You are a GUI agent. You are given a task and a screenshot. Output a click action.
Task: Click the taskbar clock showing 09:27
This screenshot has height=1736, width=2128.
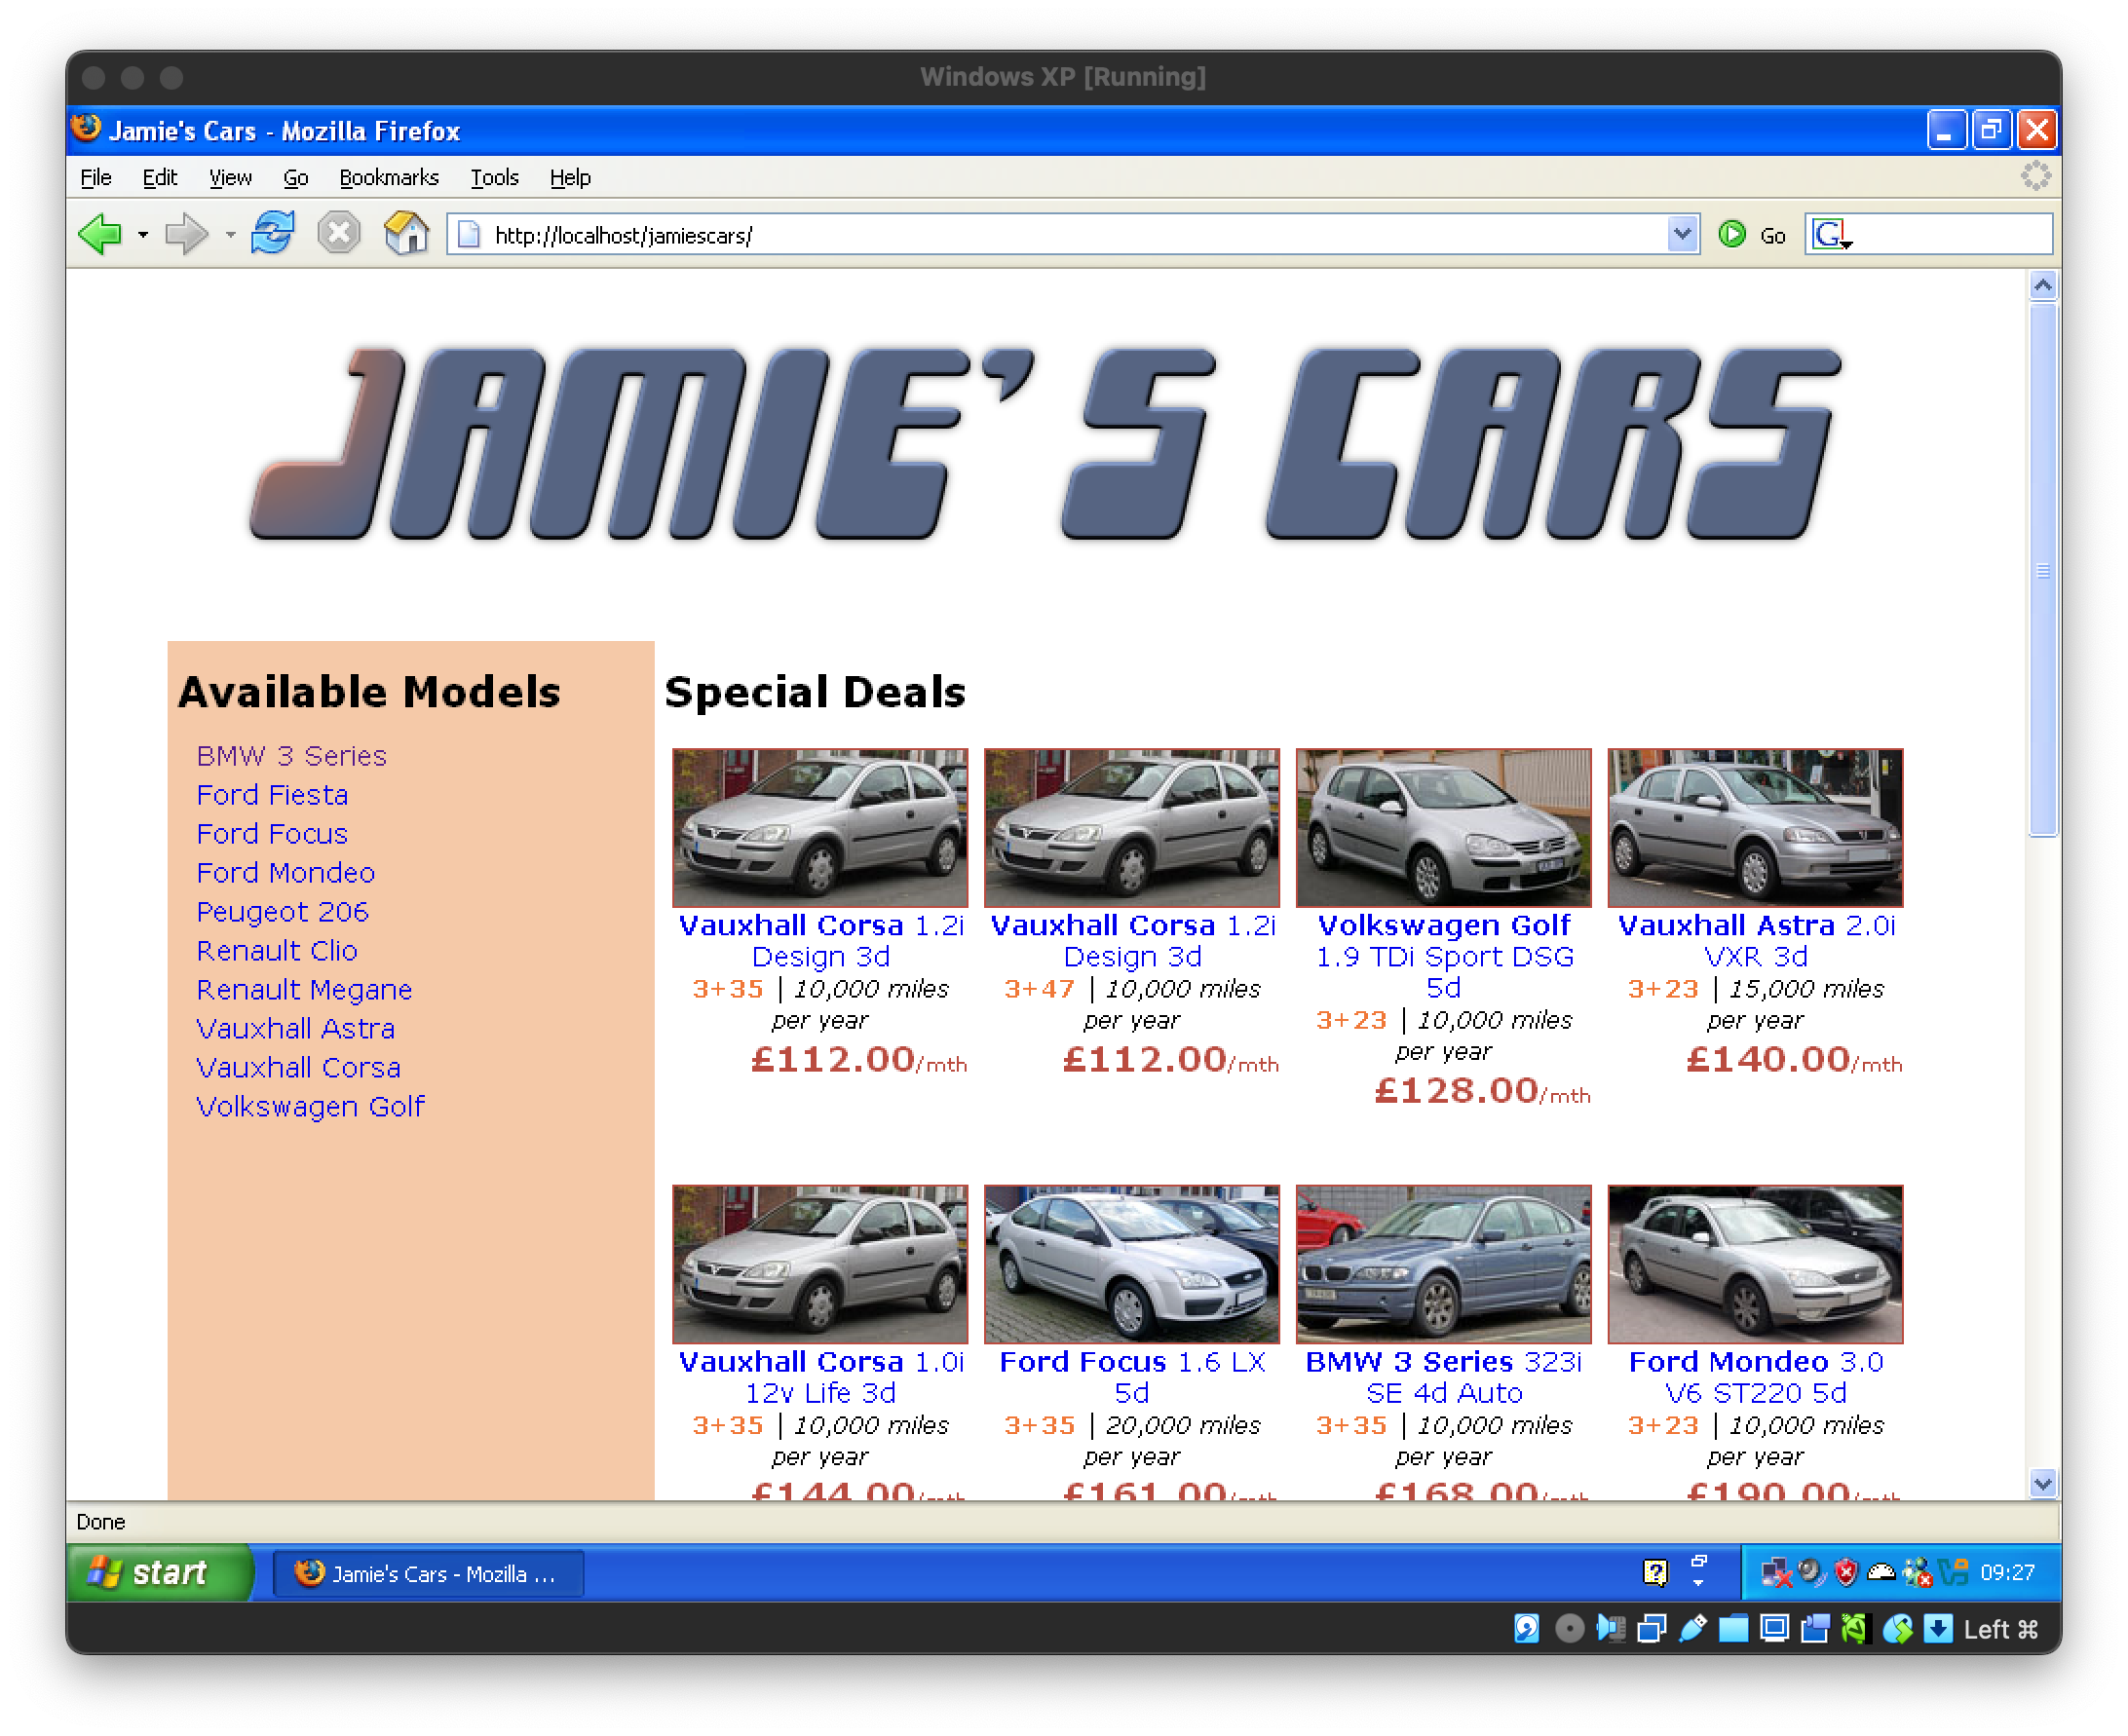[2006, 1573]
